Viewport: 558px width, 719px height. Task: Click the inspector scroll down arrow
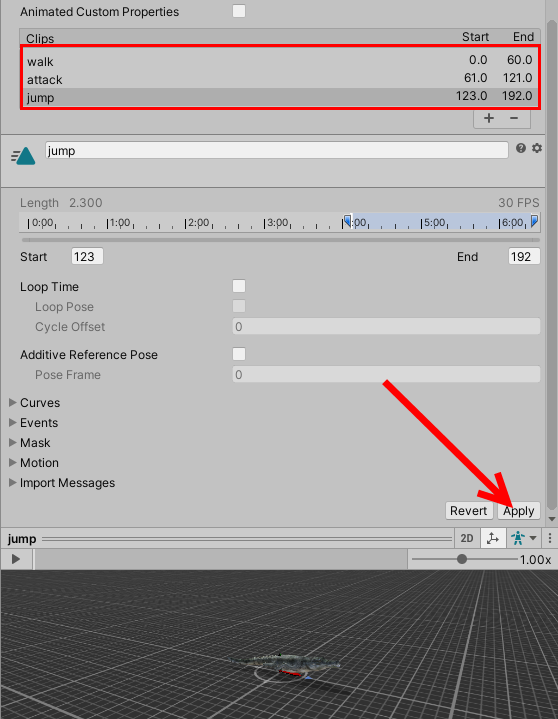[x=552, y=519]
